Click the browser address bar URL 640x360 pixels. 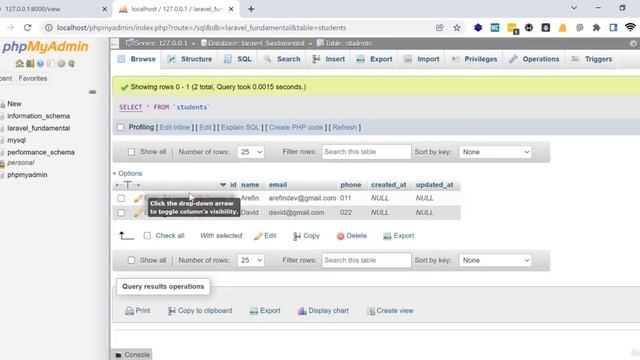point(201,28)
